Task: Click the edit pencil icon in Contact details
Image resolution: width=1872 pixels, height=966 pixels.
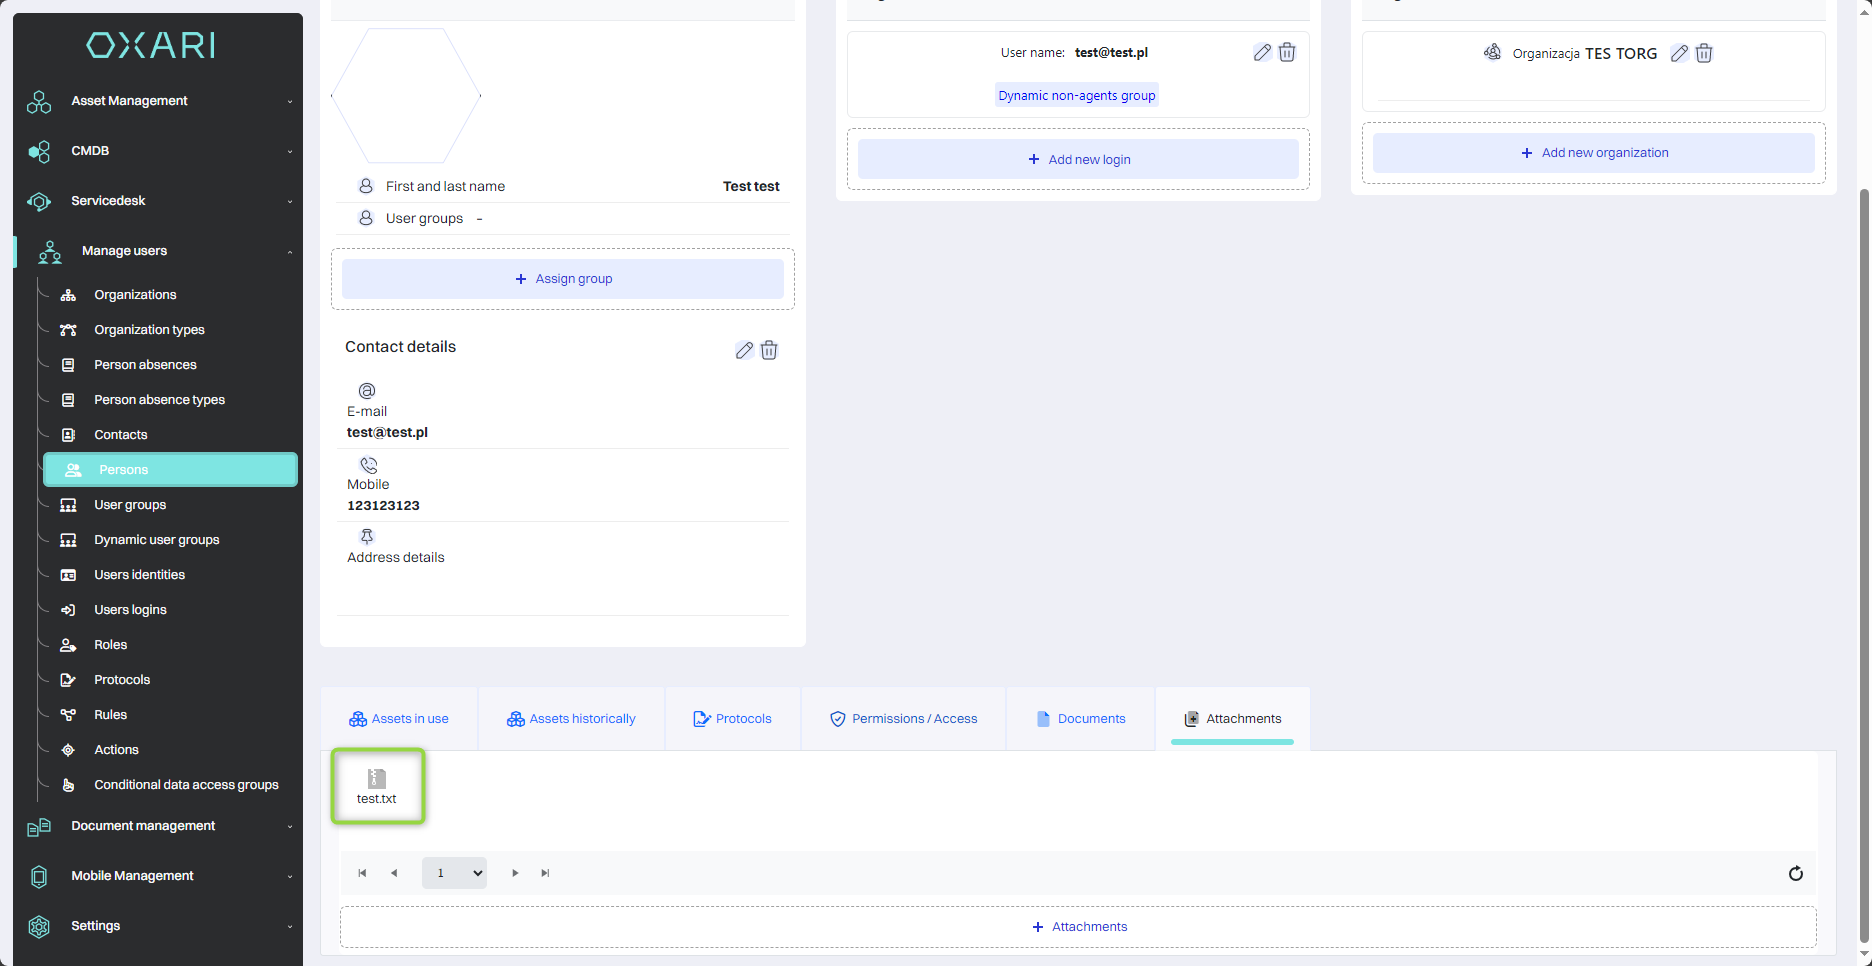Action: [744, 350]
